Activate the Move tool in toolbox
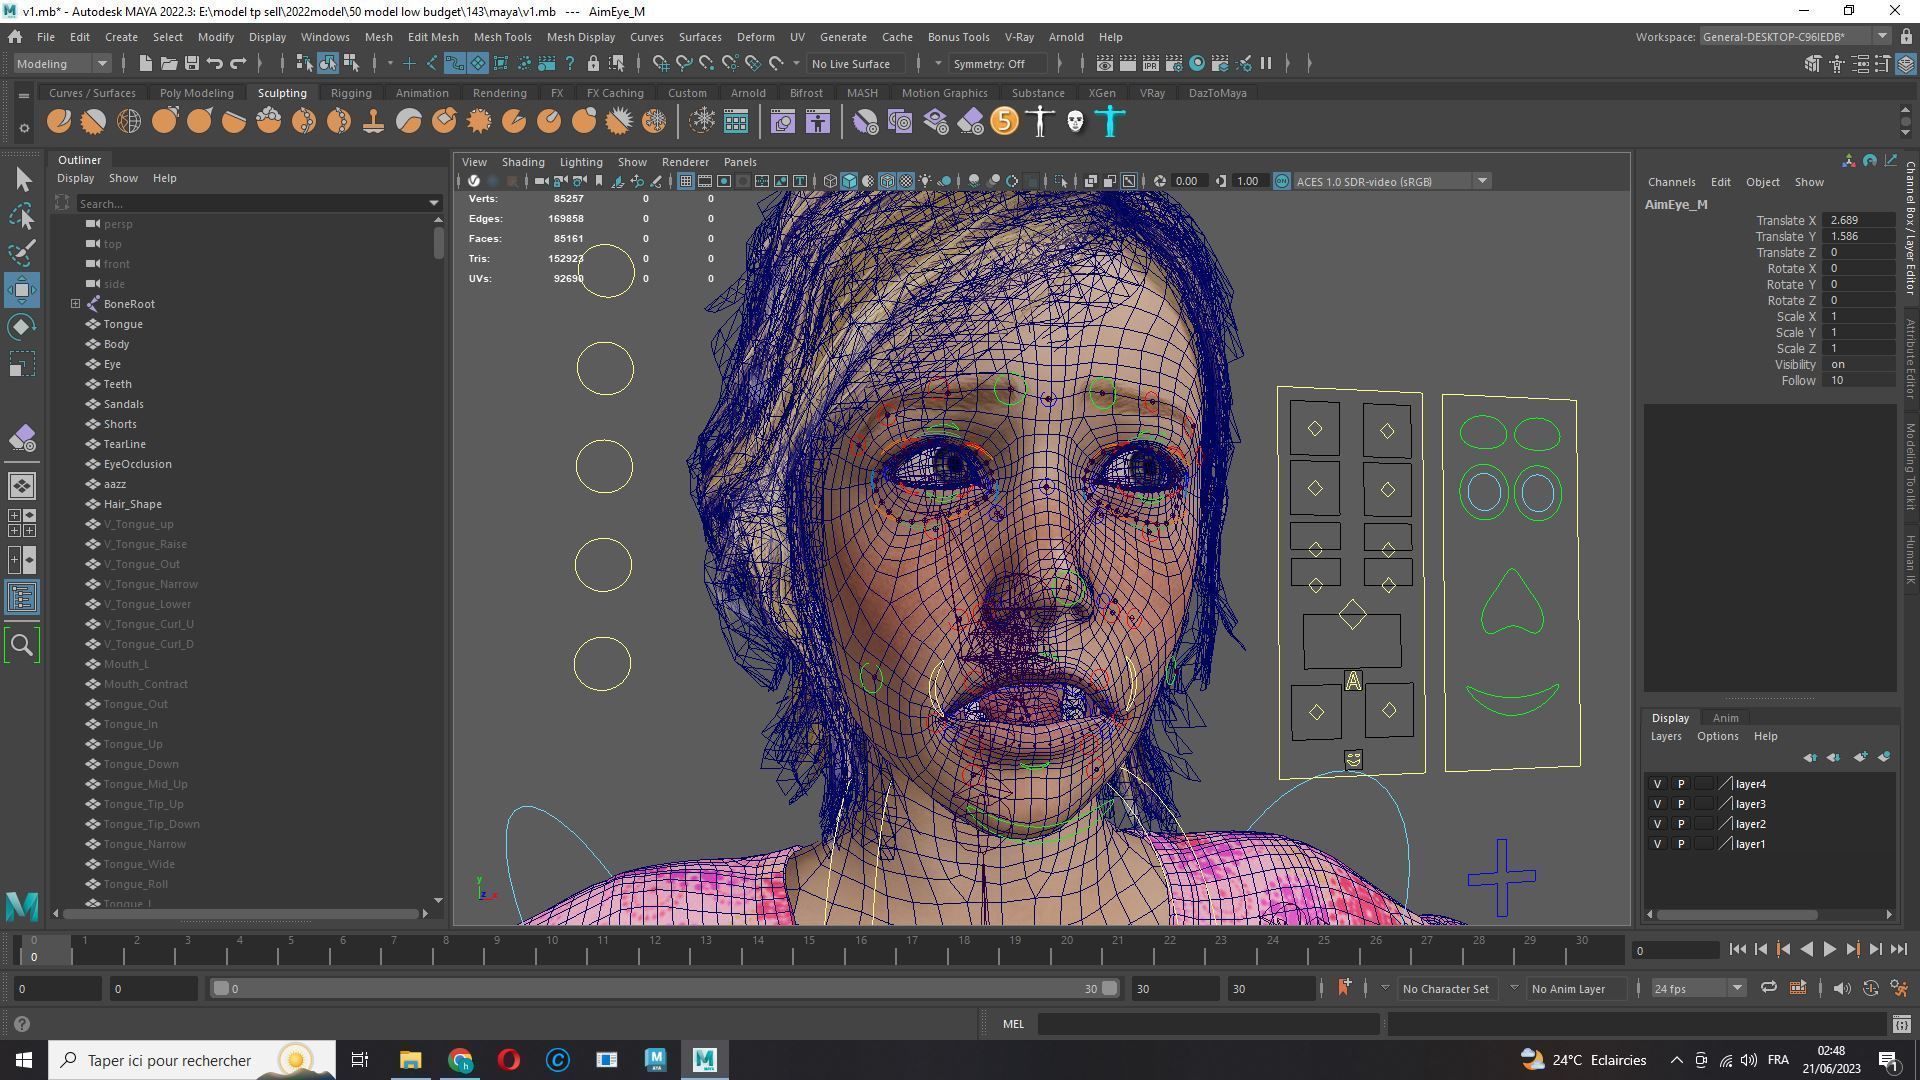Viewport: 1920px width, 1080px height. click(x=22, y=290)
